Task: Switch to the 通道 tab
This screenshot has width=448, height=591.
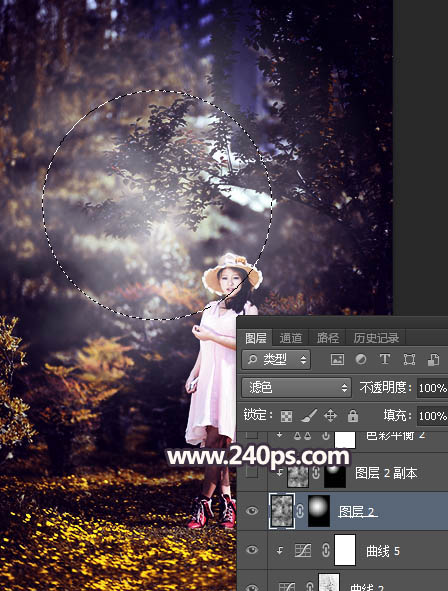Action: (291, 338)
